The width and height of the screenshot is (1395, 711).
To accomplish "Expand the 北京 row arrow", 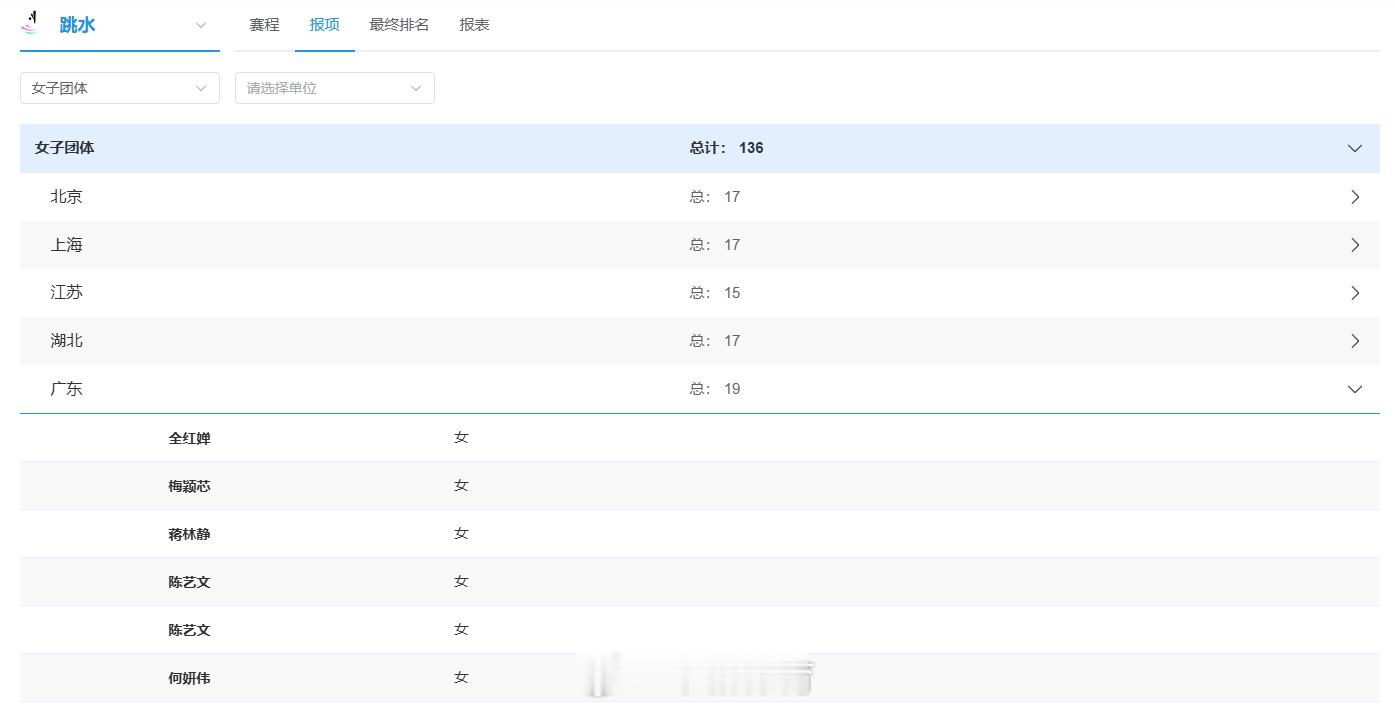I will click(1355, 197).
